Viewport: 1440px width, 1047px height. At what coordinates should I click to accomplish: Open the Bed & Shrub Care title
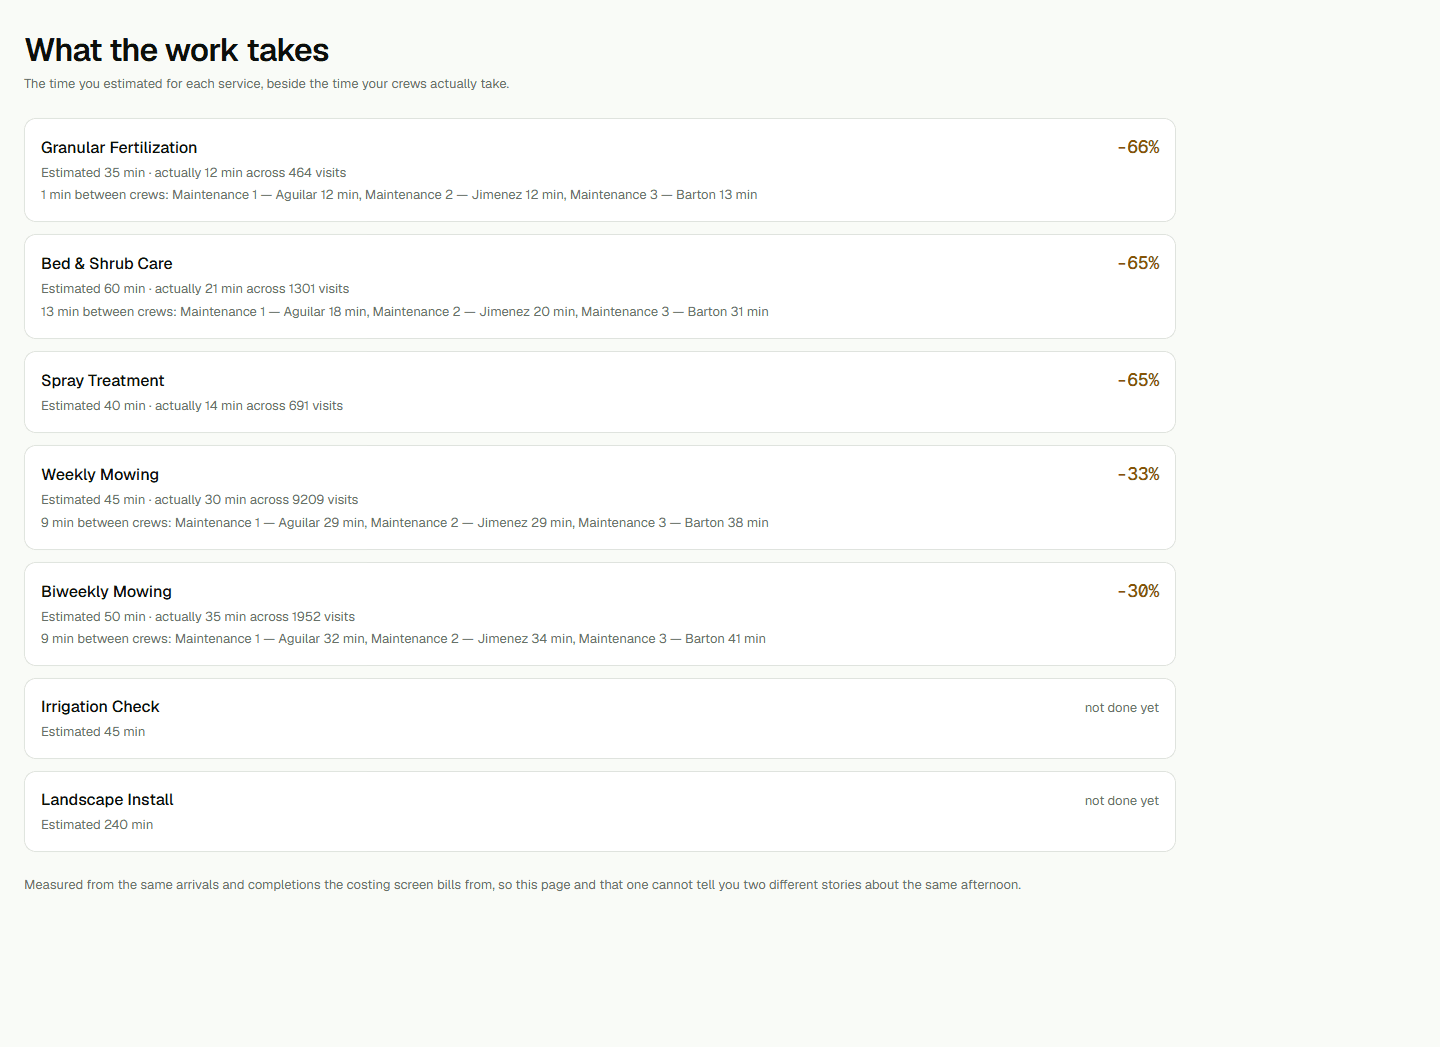(107, 264)
